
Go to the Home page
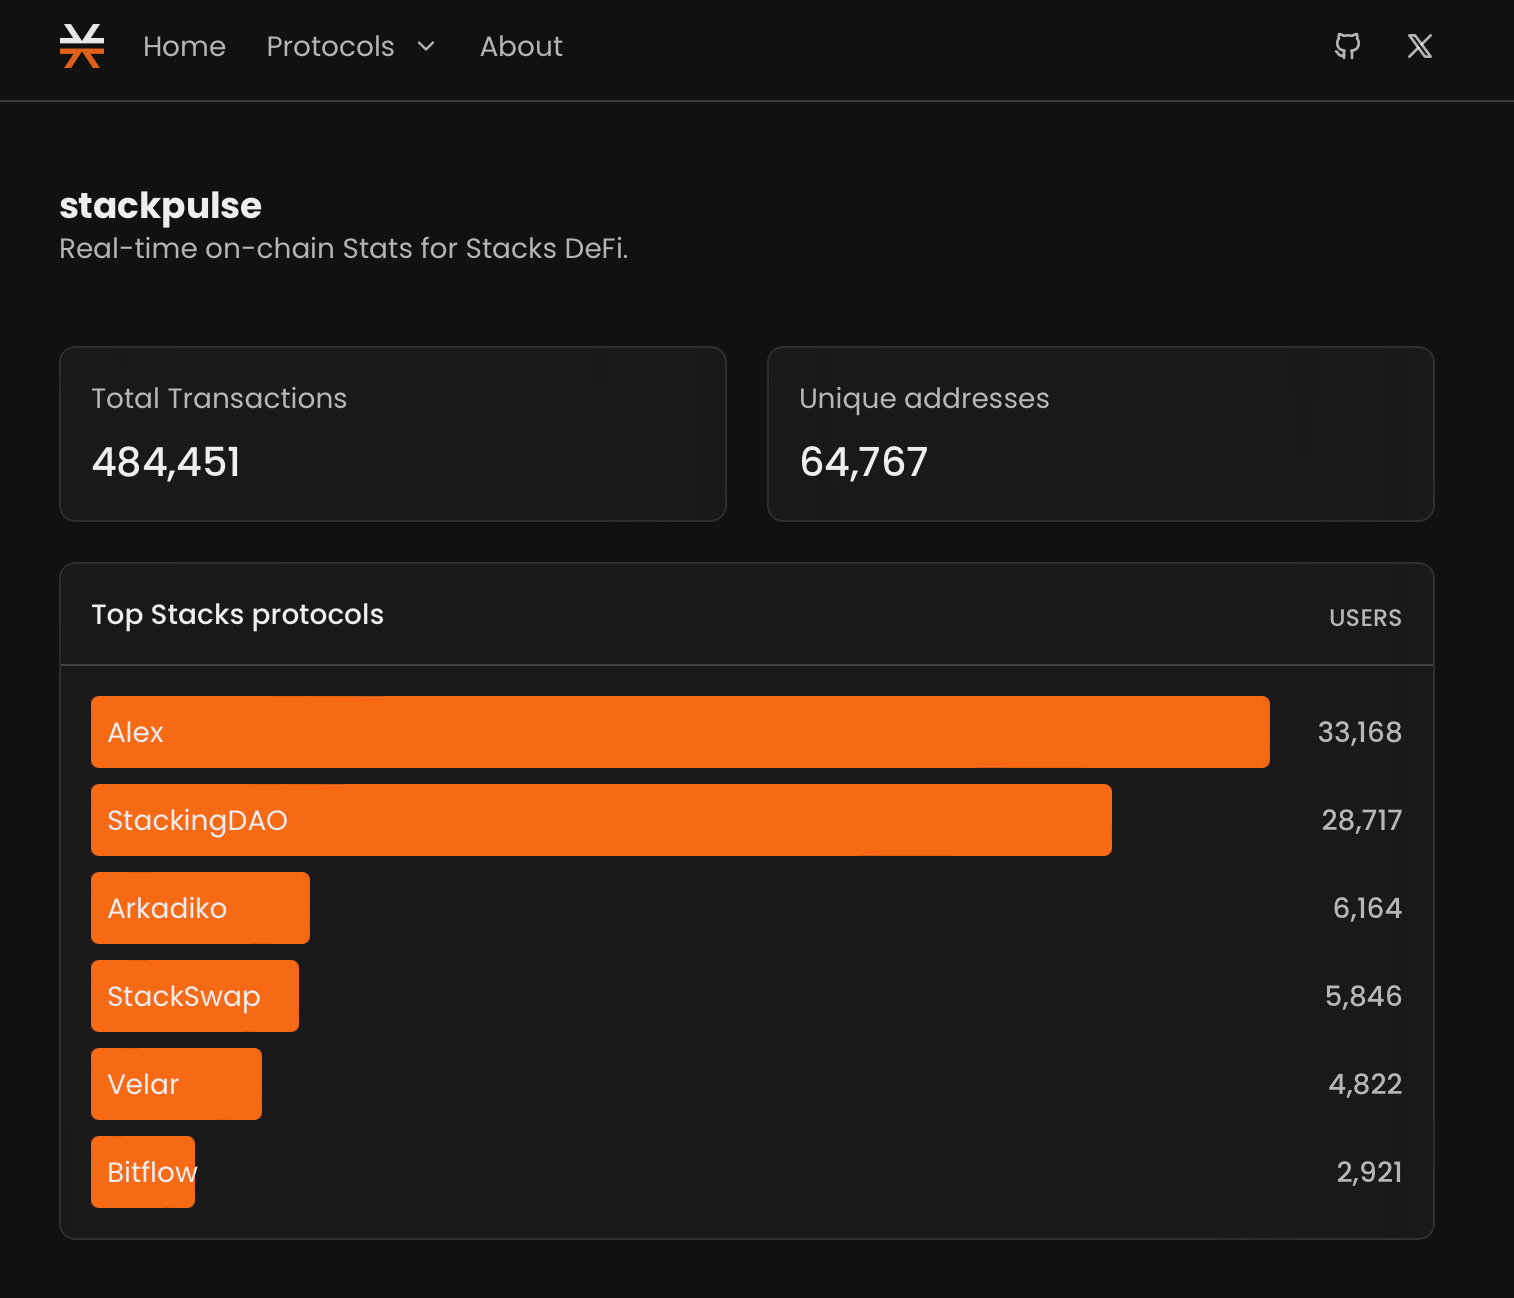184,46
